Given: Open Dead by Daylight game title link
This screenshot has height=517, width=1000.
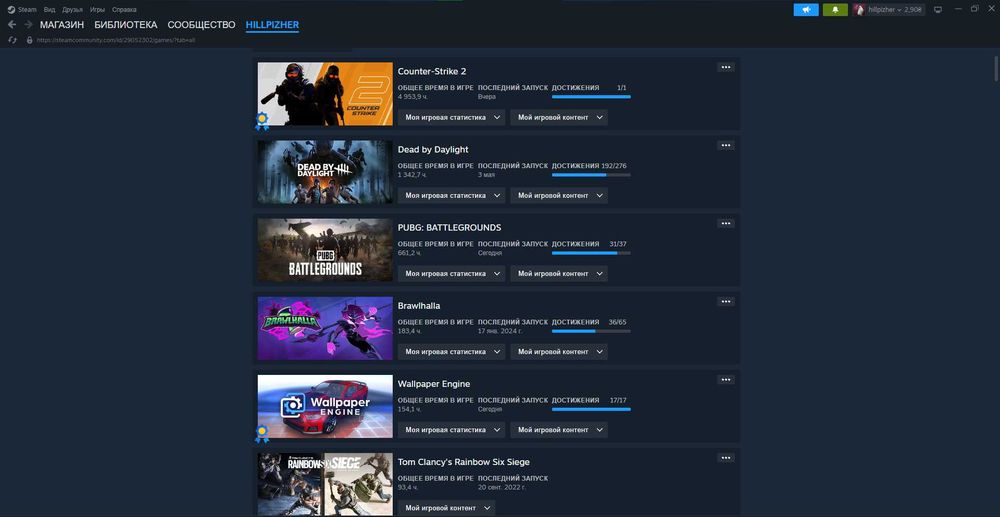Looking at the screenshot, I should (x=433, y=150).
